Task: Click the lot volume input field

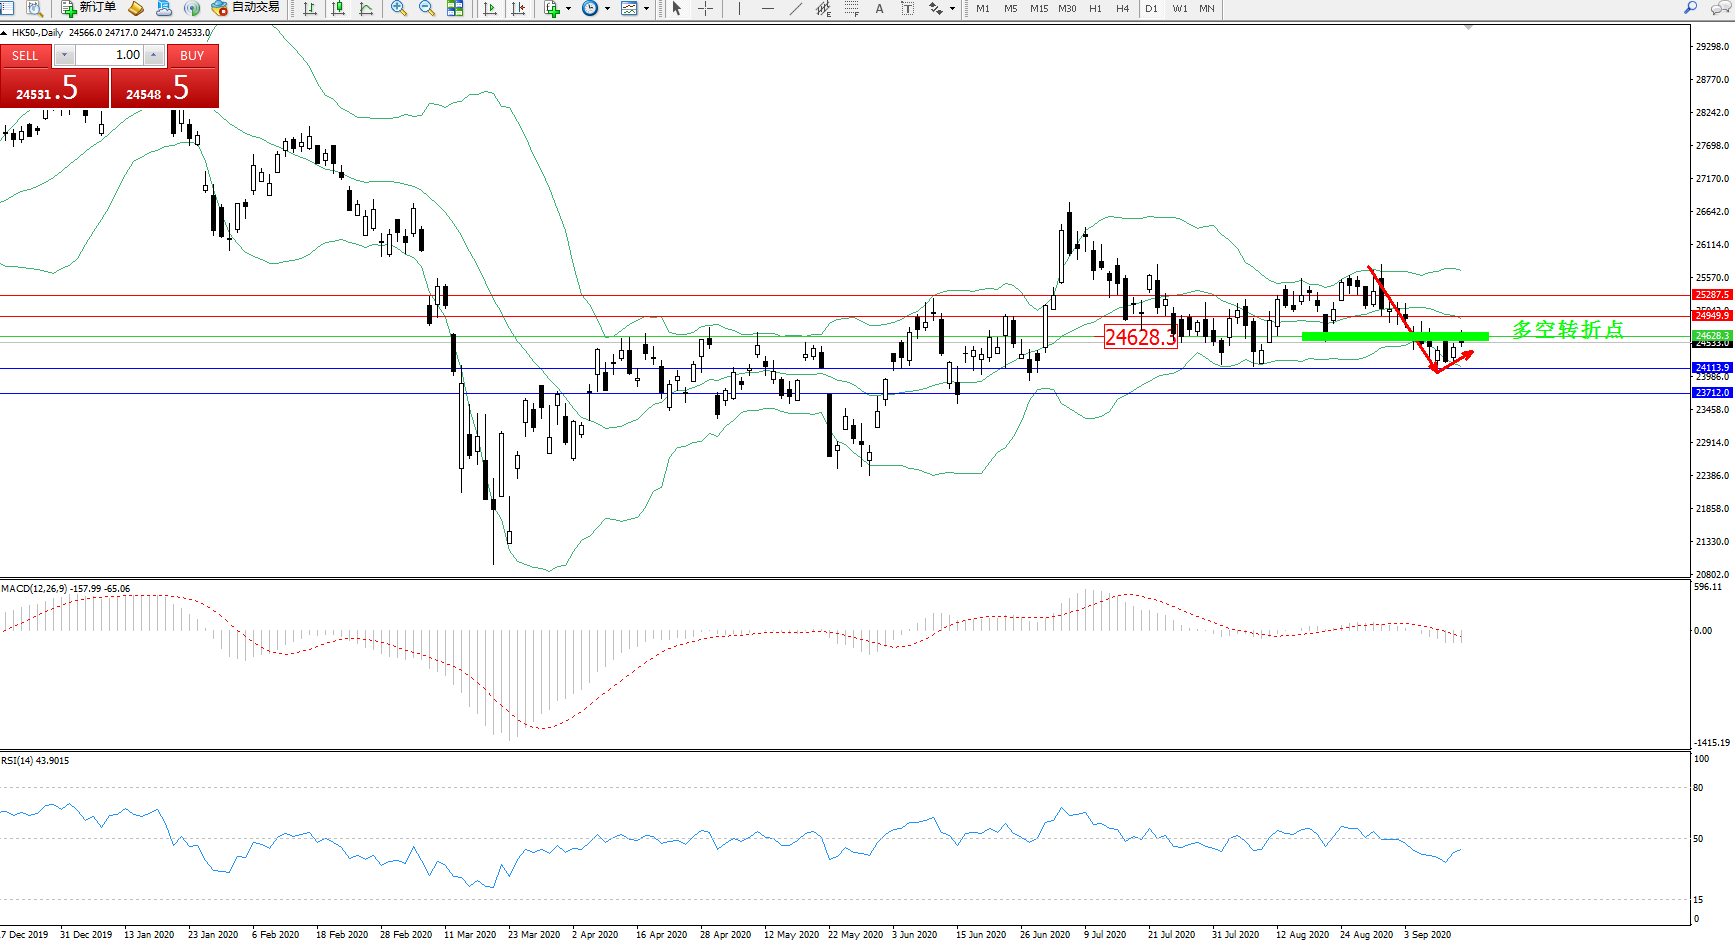Action: coord(110,55)
